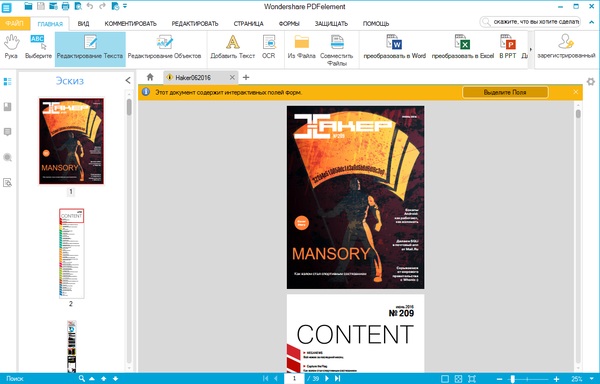Open the ЗАЩИЩАТЬ tab
Viewport: 600px width, 384px height.
(x=331, y=24)
